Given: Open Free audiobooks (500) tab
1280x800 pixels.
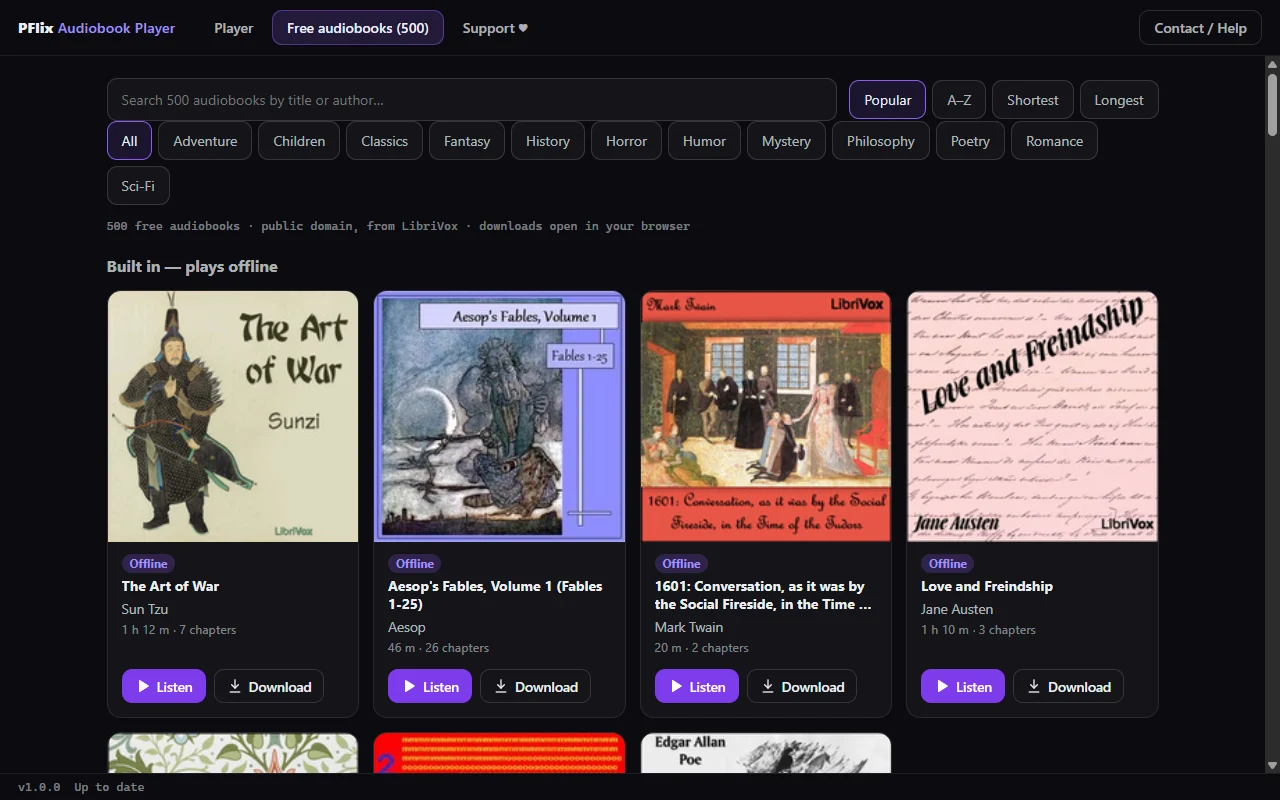Looking at the screenshot, I should pyautogui.click(x=358, y=28).
